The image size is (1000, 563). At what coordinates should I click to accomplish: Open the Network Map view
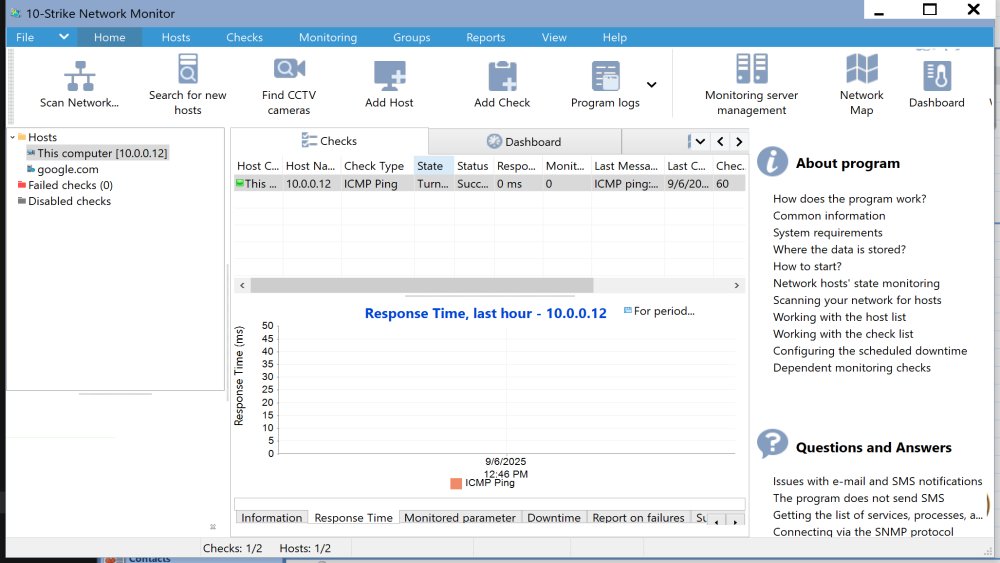click(861, 70)
